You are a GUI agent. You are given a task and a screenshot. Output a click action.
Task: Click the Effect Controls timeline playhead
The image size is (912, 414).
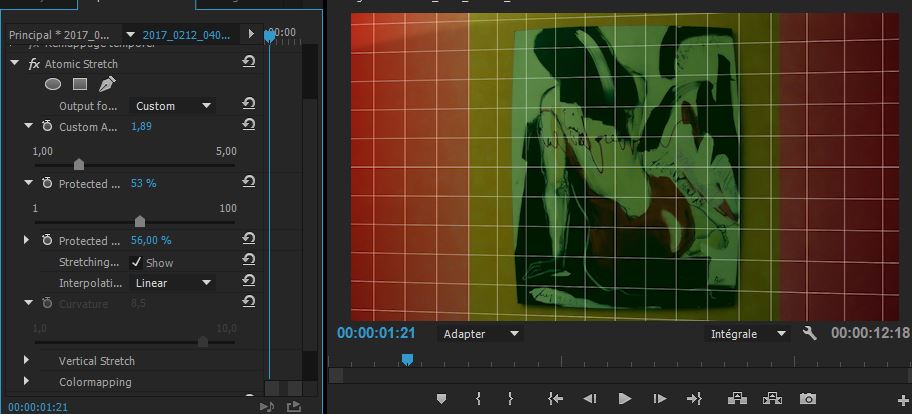pyautogui.click(x=269, y=35)
